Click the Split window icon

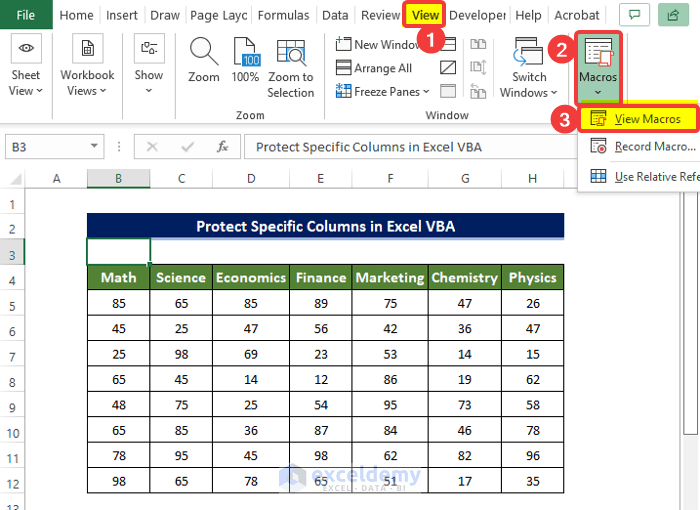pyautogui.click(x=448, y=44)
